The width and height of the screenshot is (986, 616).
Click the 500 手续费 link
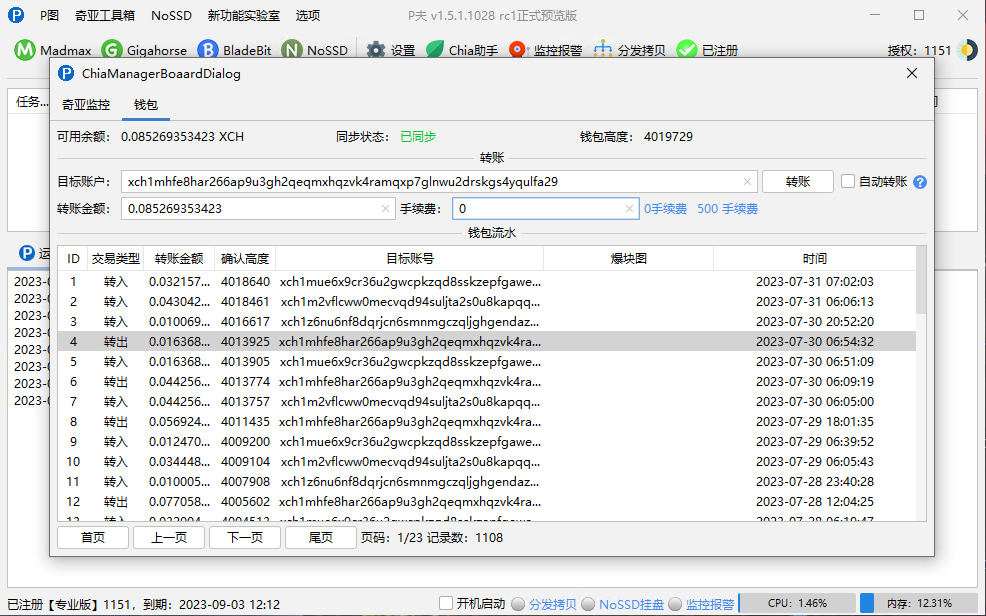(727, 209)
